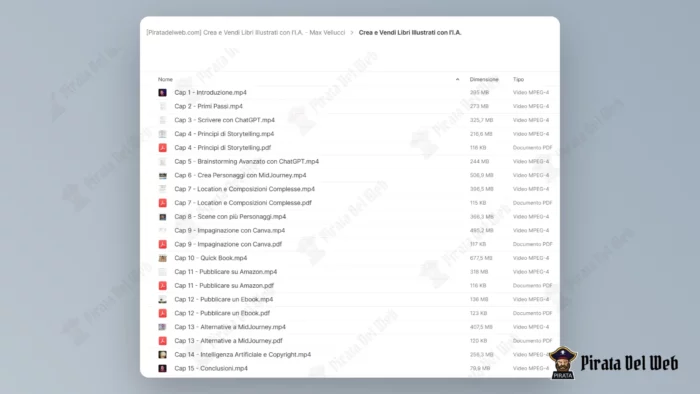Toggle the sort direction arrow in the Nome column
Screen dimensions: 700x394
point(457,79)
